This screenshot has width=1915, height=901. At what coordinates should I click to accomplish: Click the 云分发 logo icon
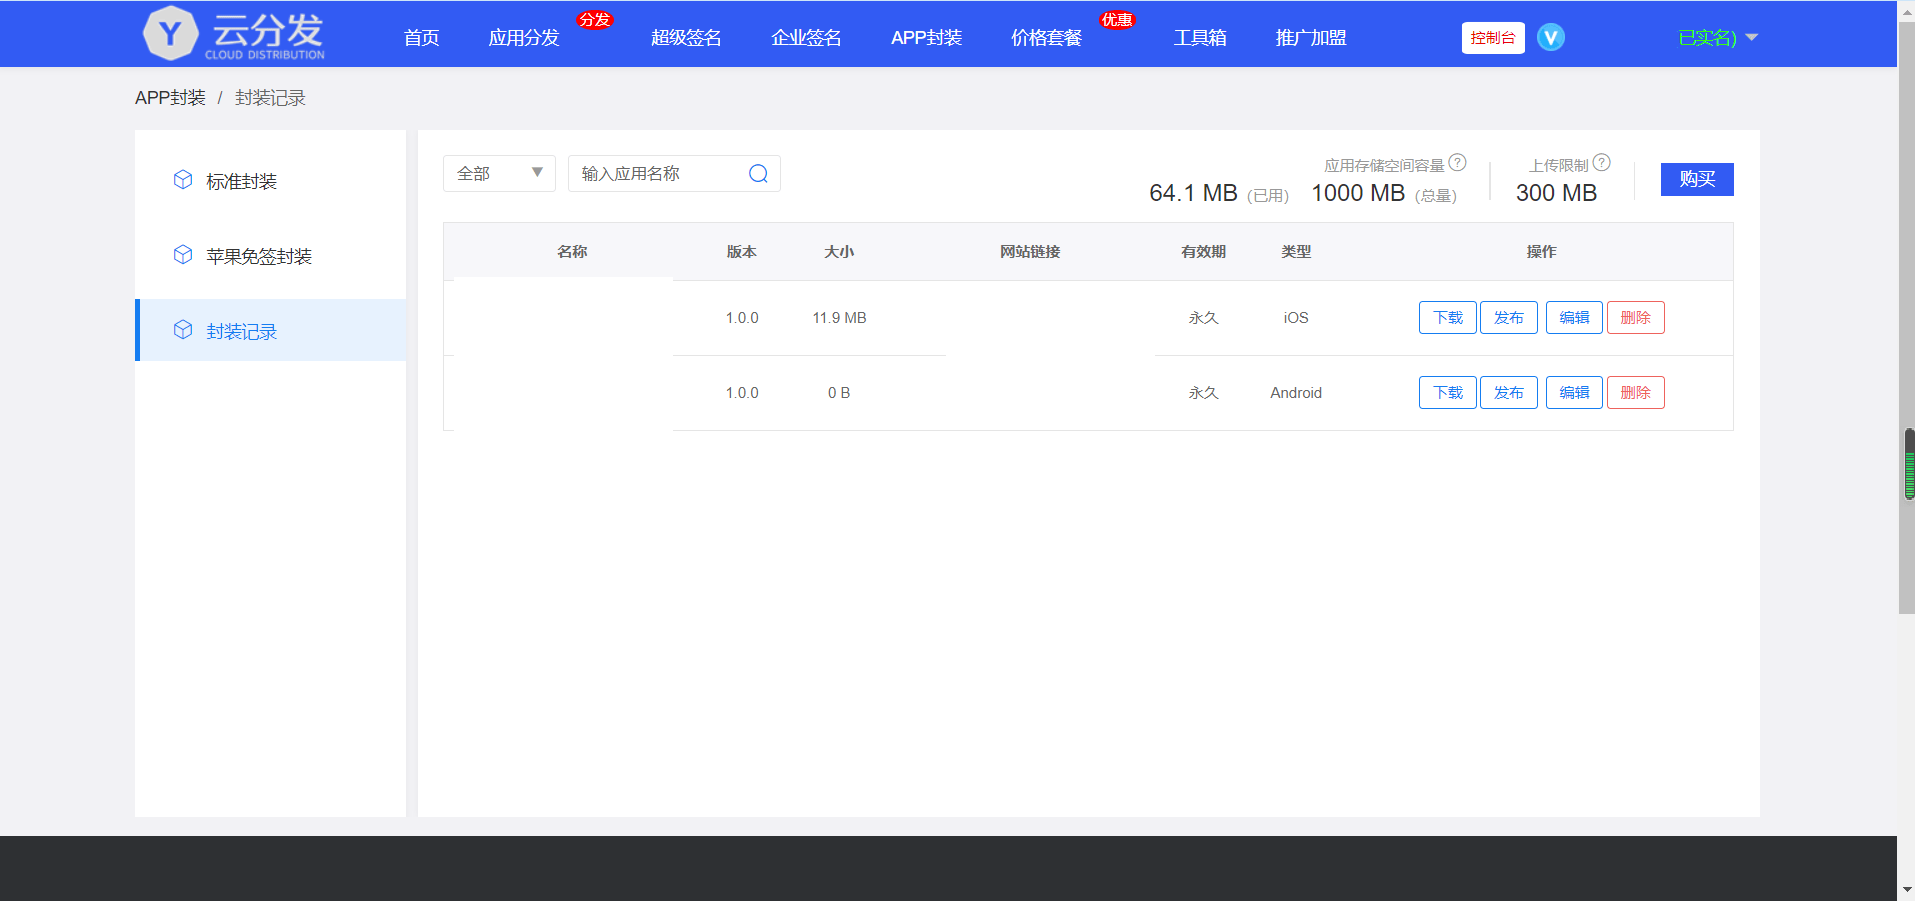(170, 33)
